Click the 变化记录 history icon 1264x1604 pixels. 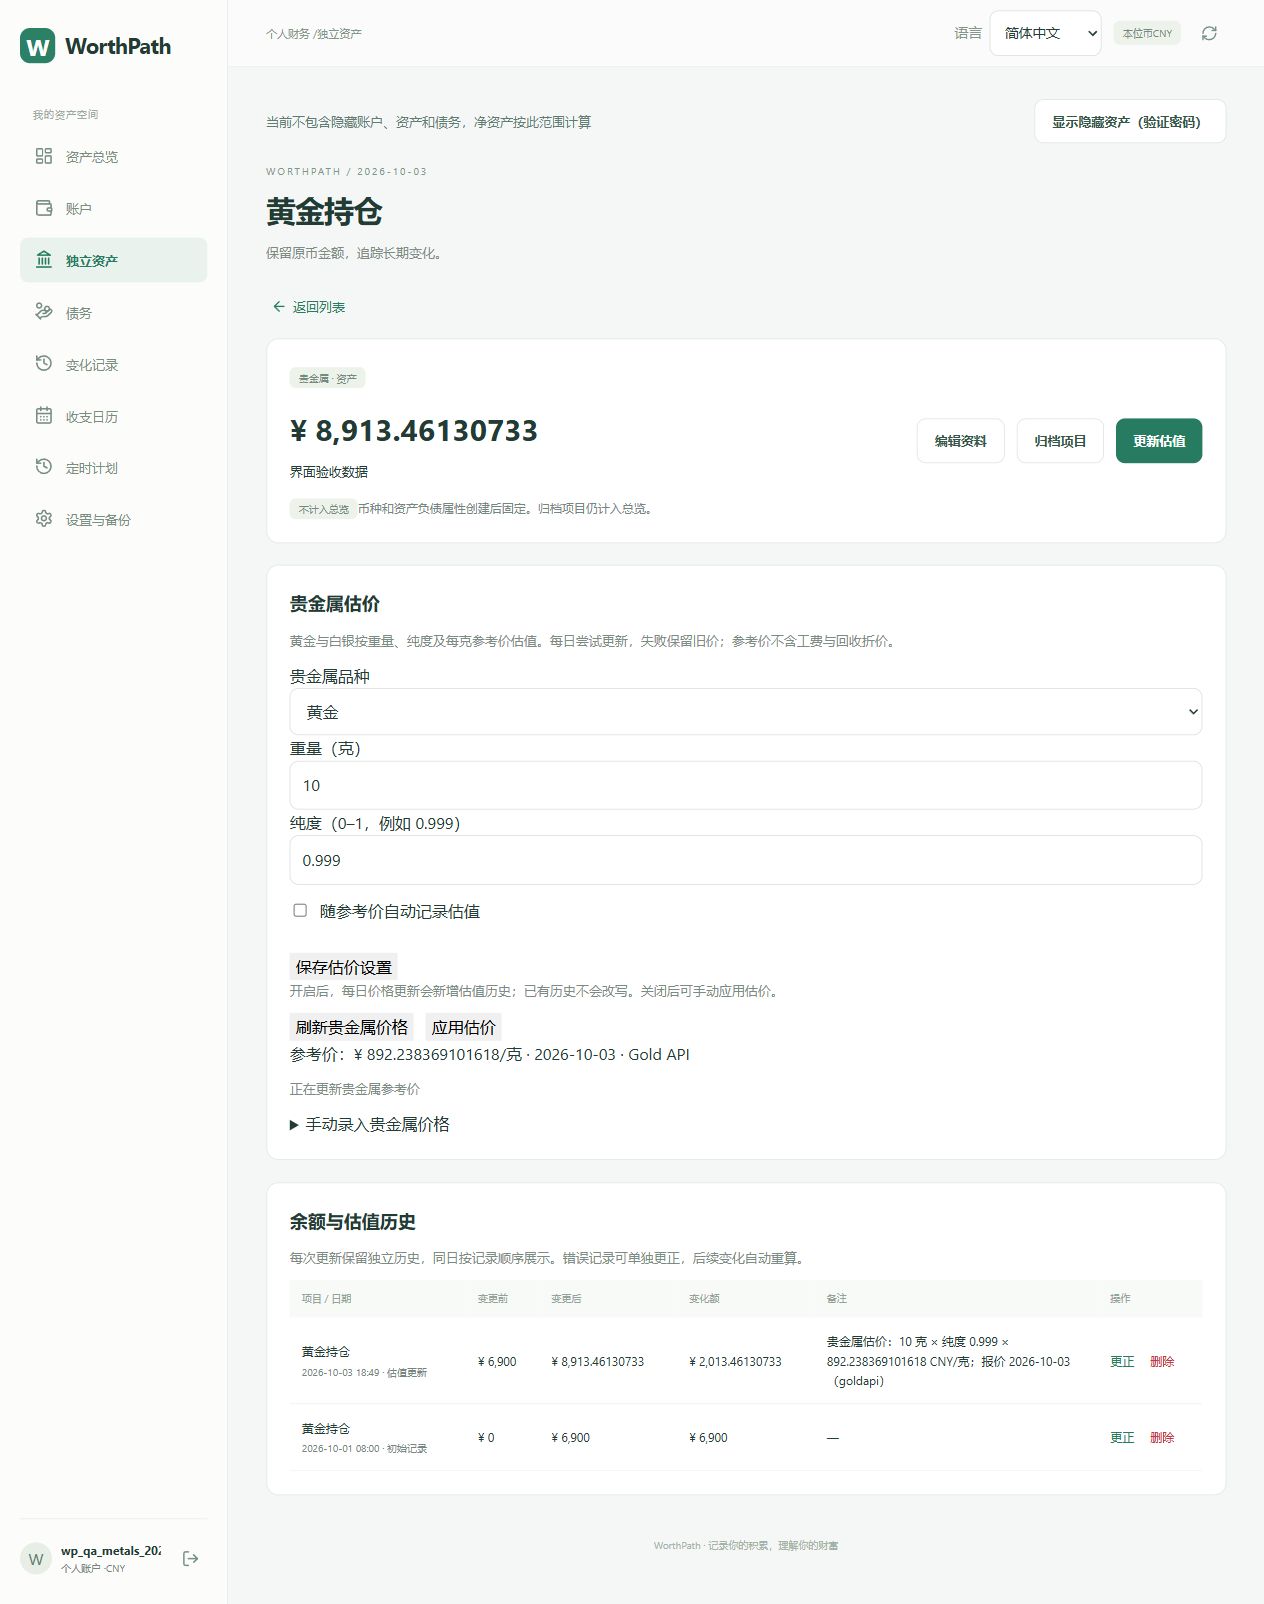pyautogui.click(x=43, y=364)
